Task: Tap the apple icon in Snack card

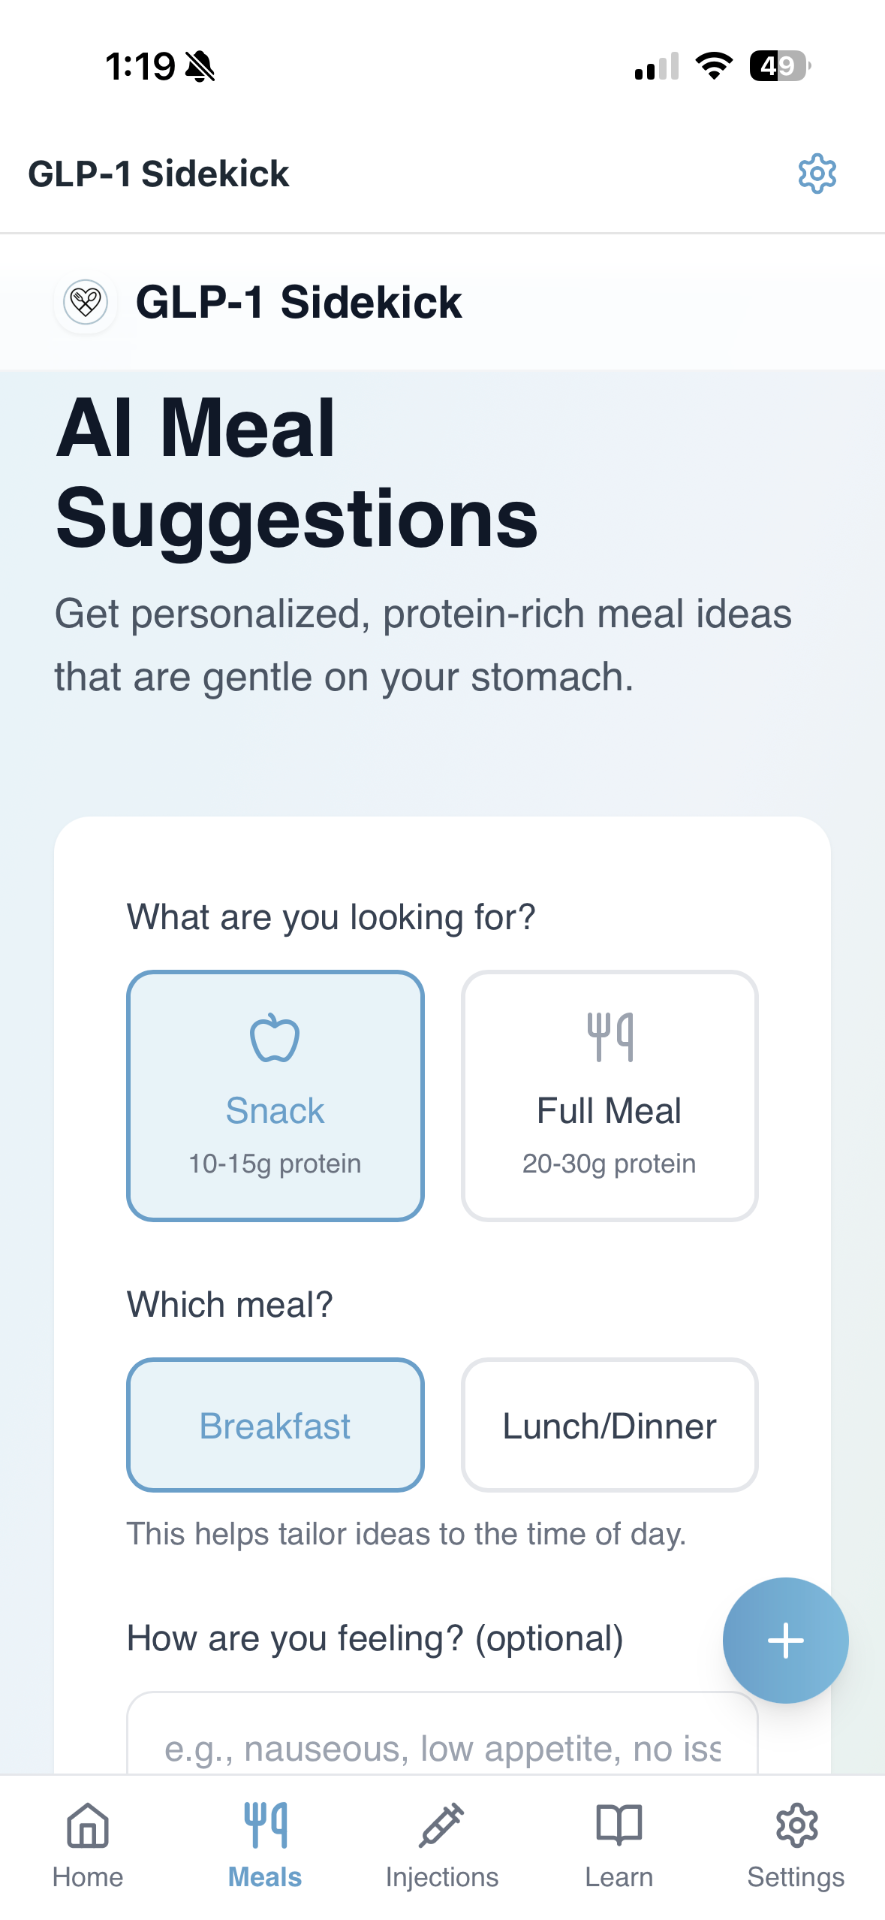Action: [275, 1038]
